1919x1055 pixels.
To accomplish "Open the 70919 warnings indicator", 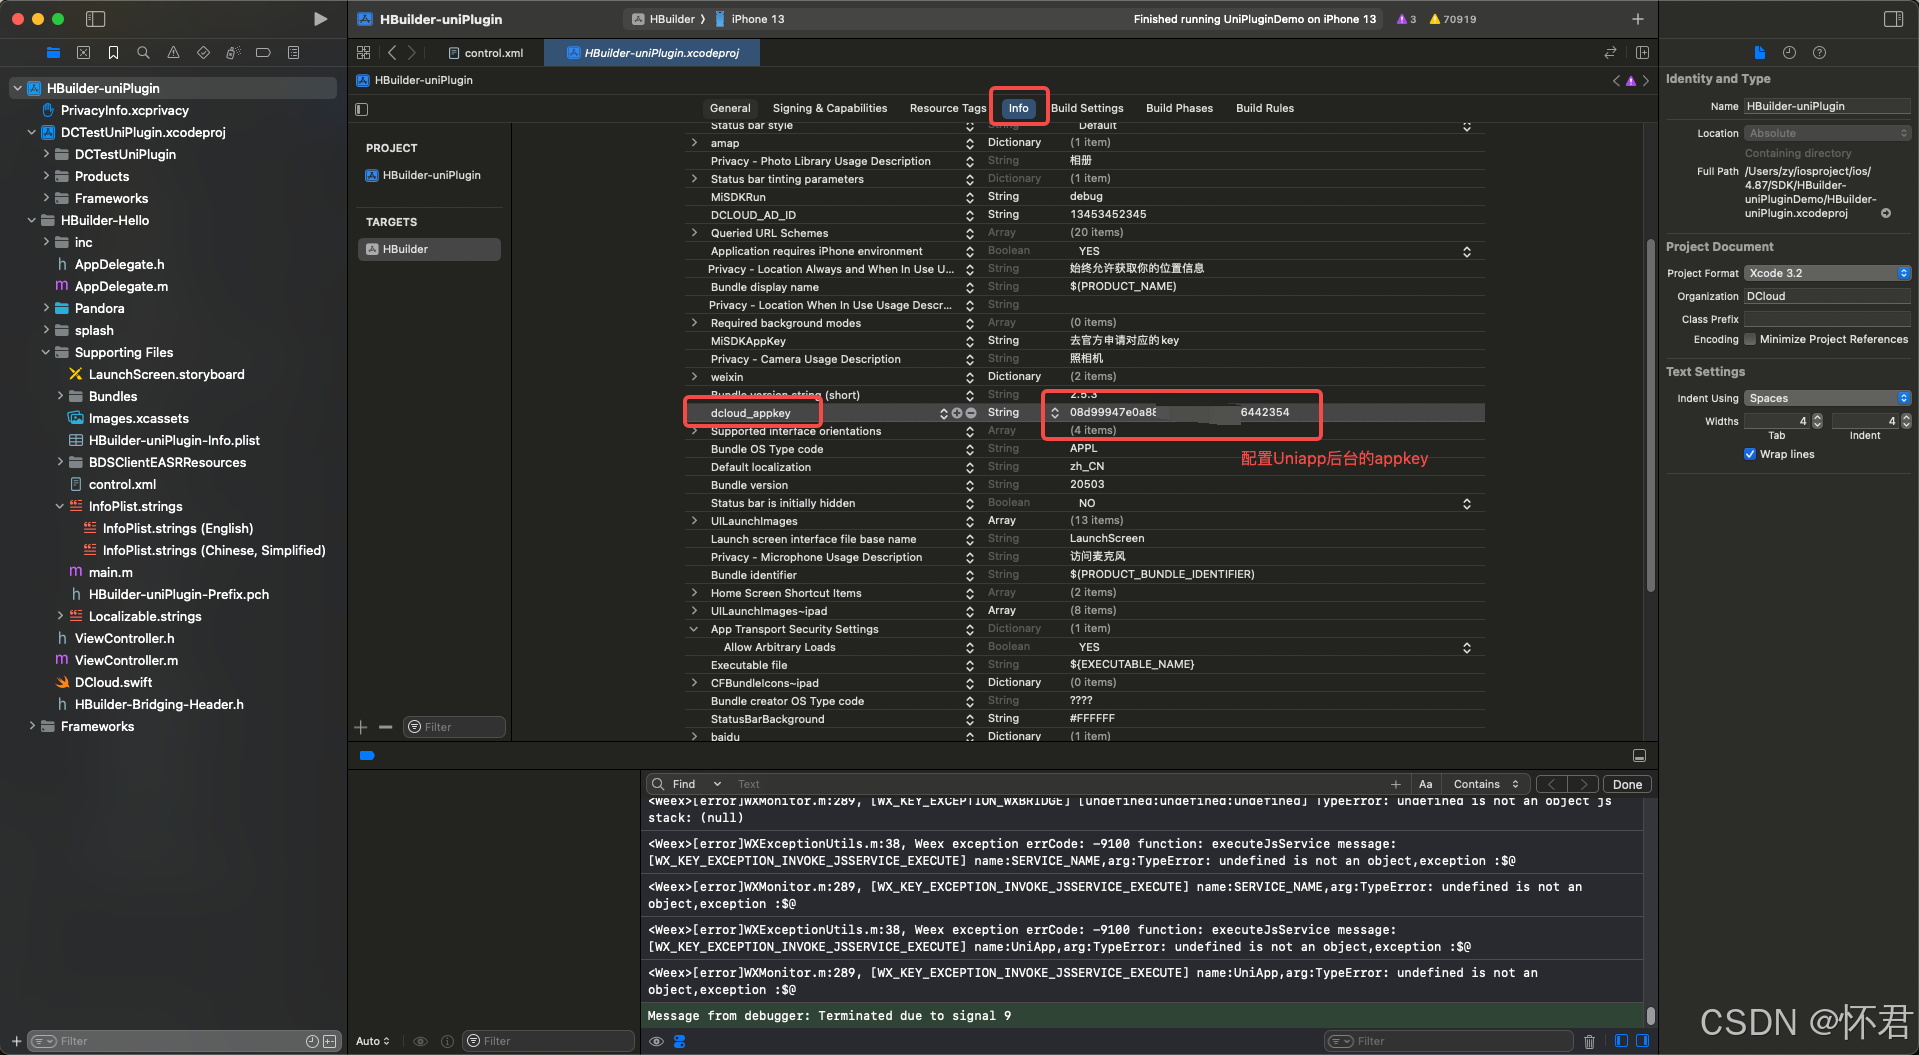I will 1454,19.
